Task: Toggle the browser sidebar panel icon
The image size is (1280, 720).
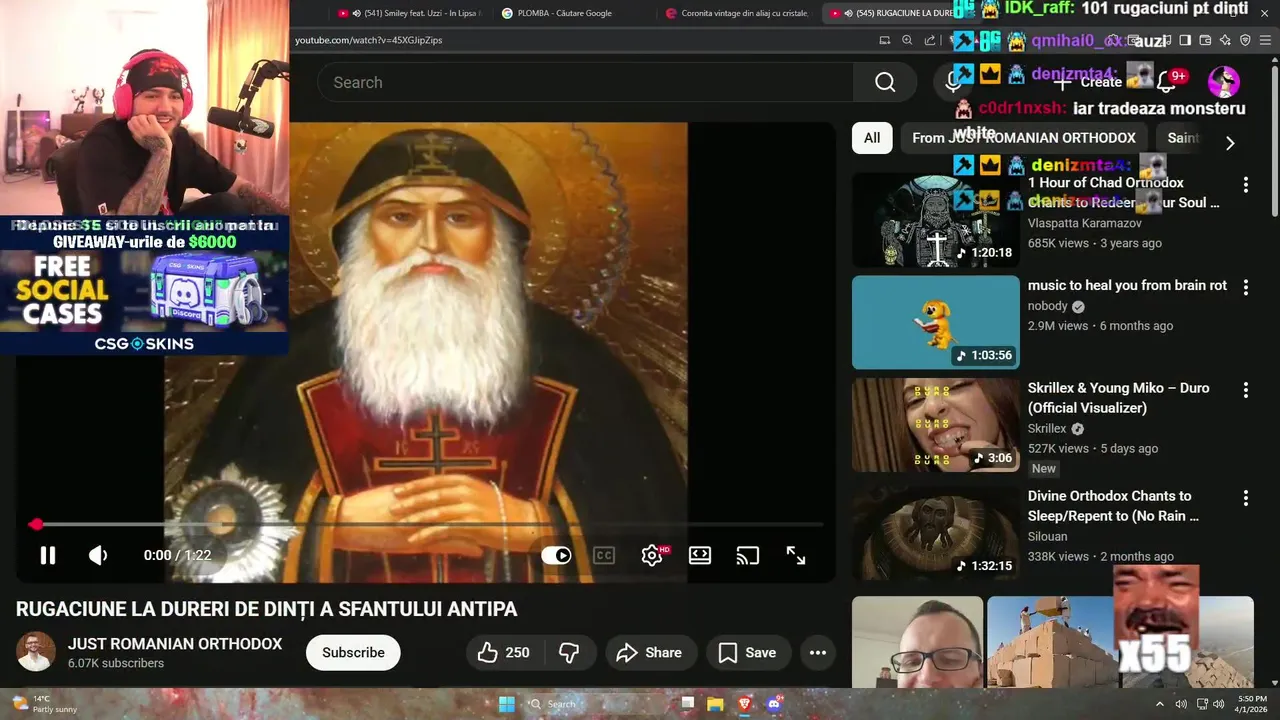Action: (x=1185, y=40)
